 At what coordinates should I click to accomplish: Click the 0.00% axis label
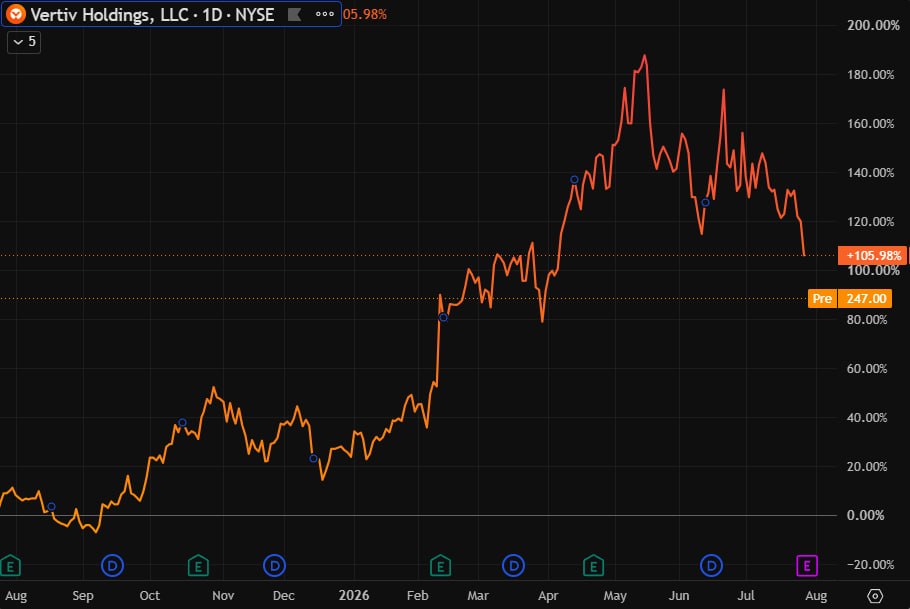click(x=865, y=515)
